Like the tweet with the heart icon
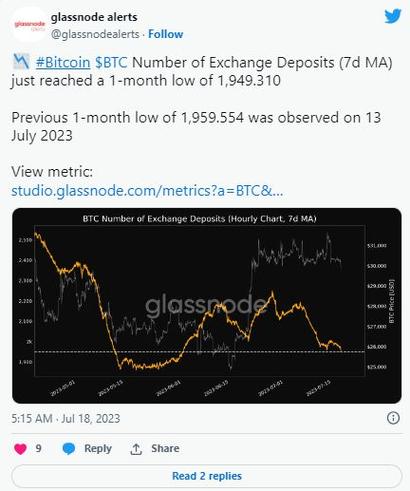Viewport: 410px width, 491px height. 20,449
